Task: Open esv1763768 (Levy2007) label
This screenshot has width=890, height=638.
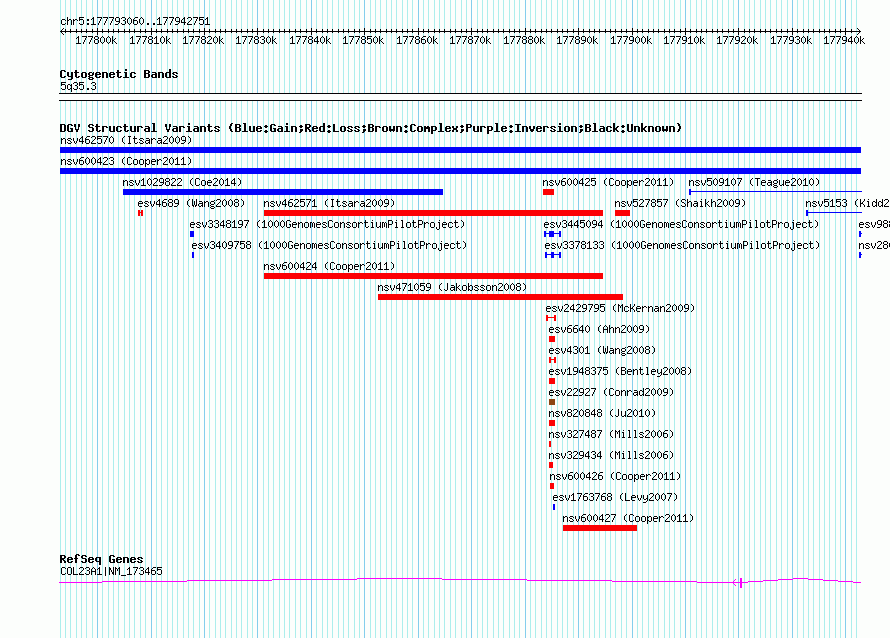Action: click(x=615, y=497)
